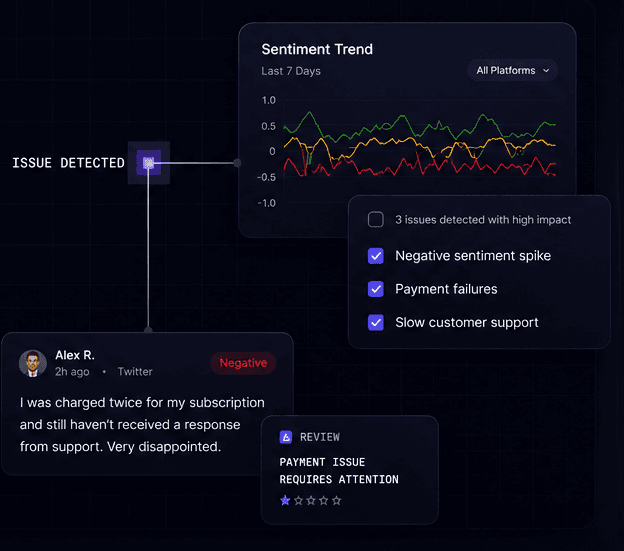Select the fifth star in rating

pos(337,500)
